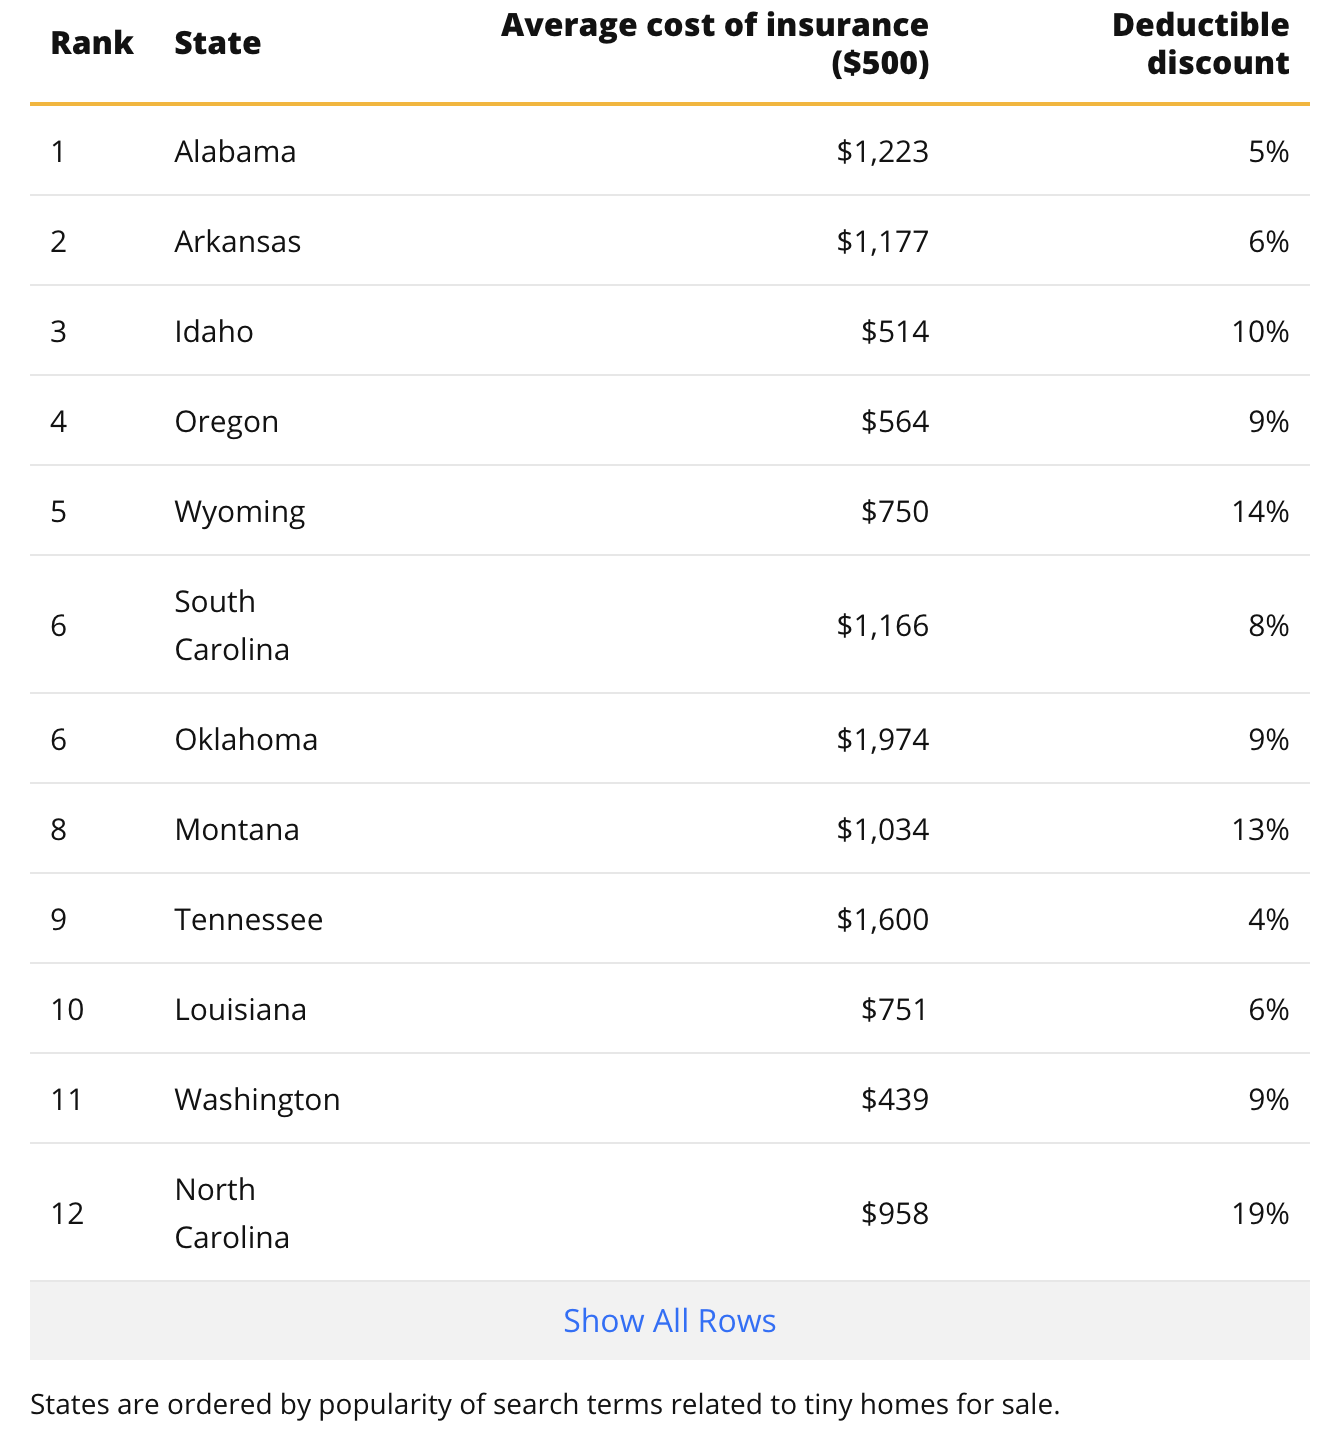This screenshot has height=1434, width=1340.
Task: Select the Arkansas row state name
Action: pos(237,241)
